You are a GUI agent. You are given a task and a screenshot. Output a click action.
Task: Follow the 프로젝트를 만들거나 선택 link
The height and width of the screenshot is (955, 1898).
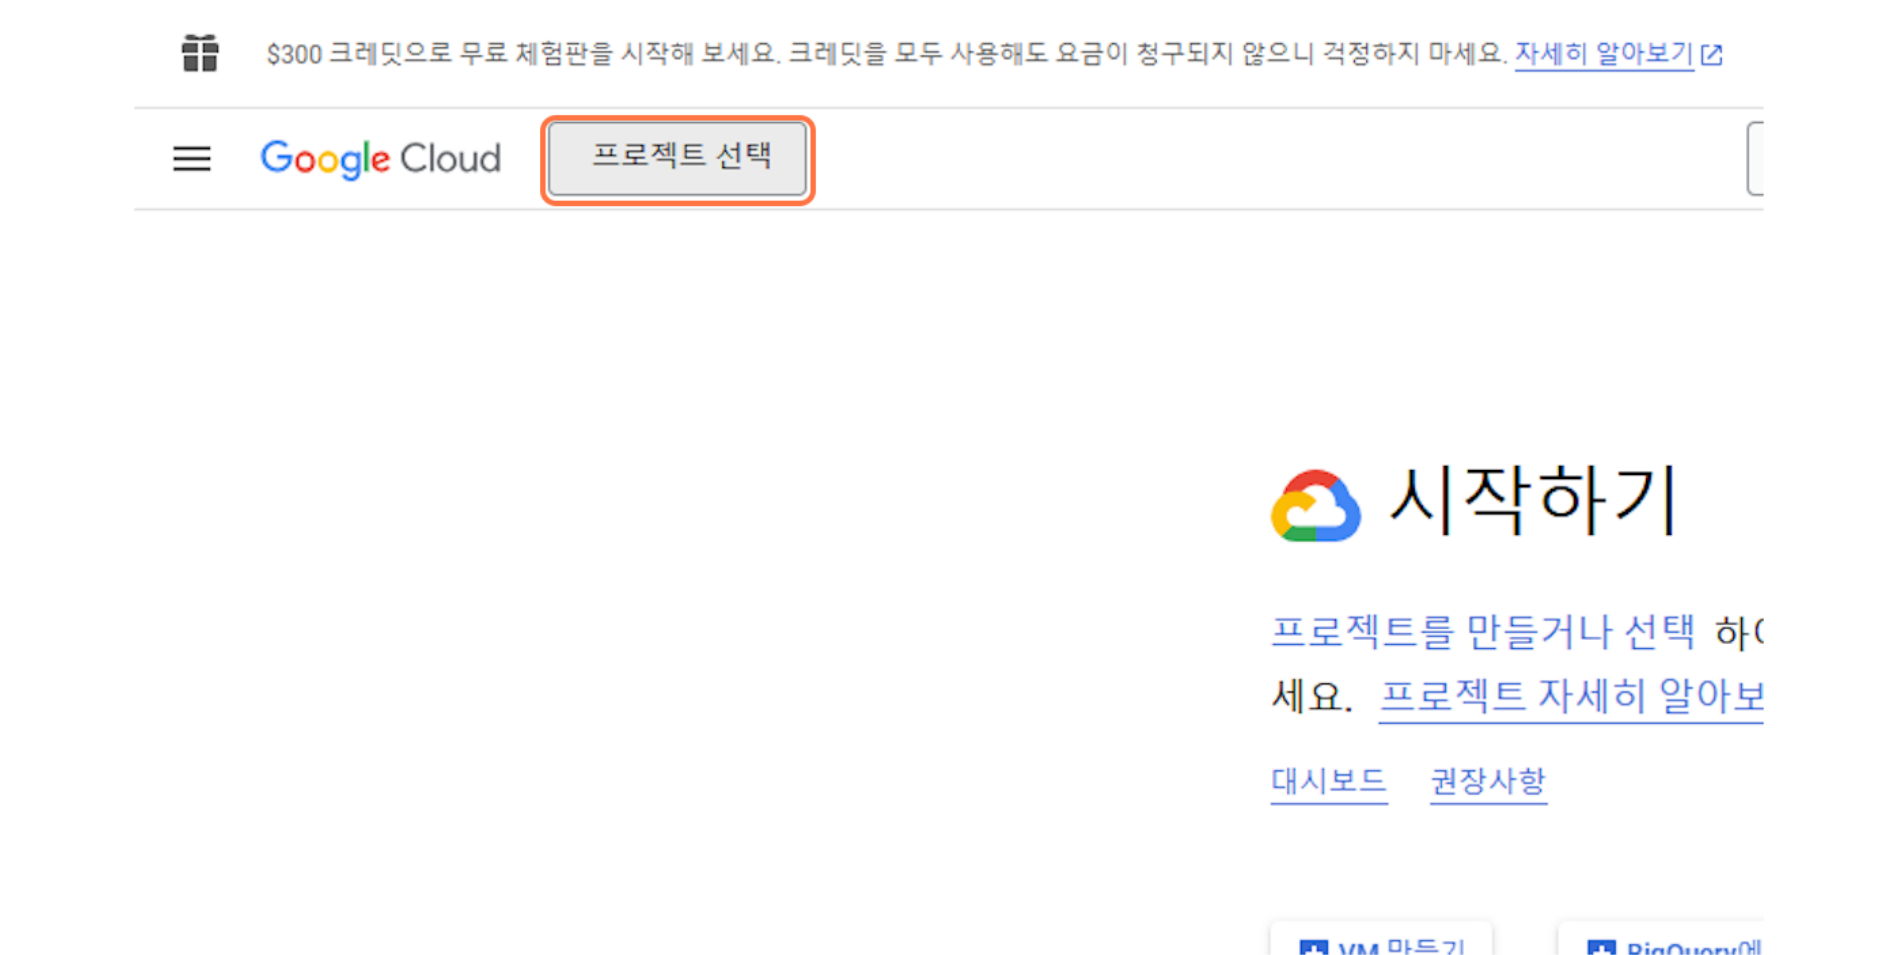click(x=1483, y=631)
